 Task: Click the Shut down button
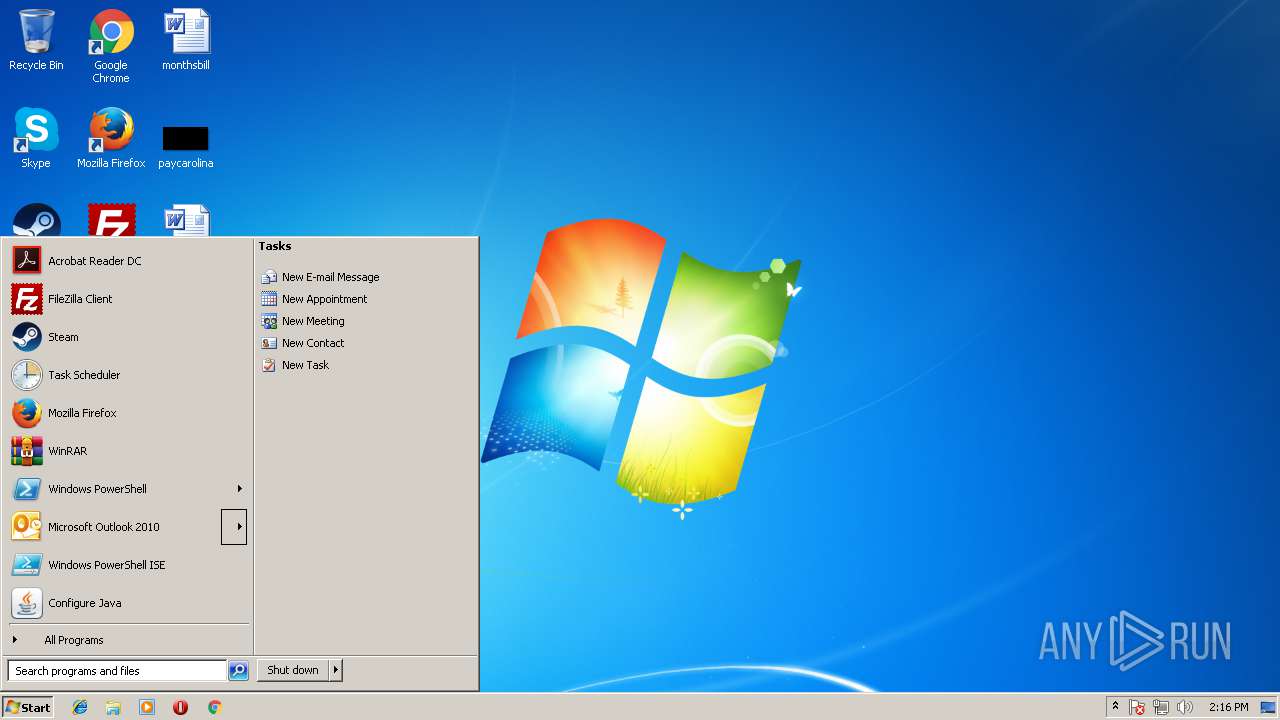[293, 671]
